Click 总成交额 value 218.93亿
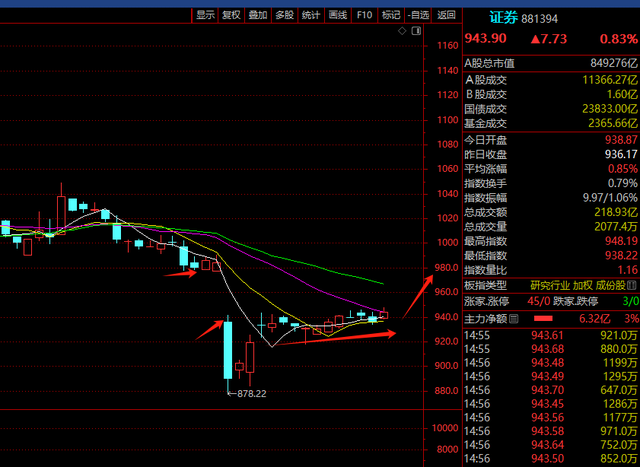The width and height of the screenshot is (640, 467). [616, 212]
